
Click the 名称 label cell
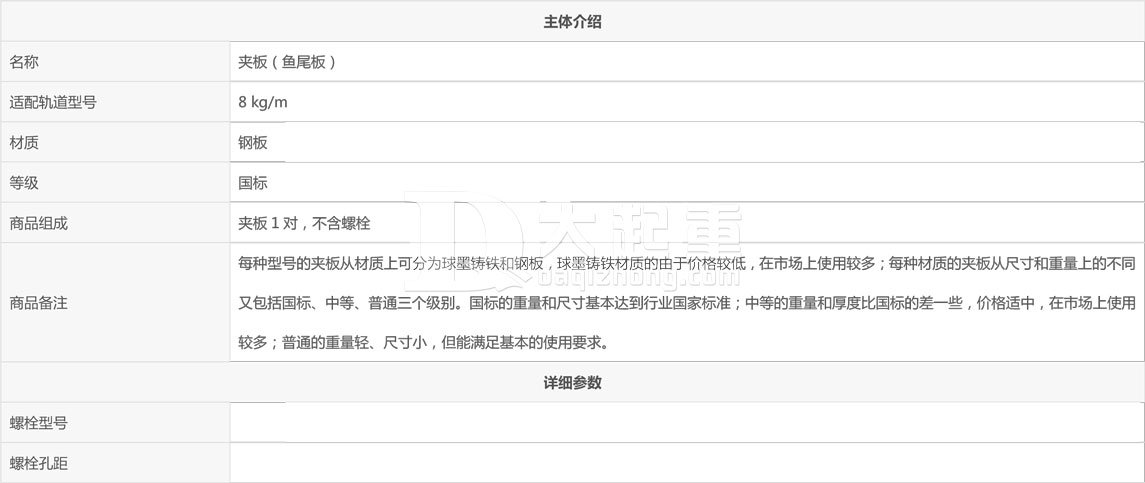[x=115, y=62]
